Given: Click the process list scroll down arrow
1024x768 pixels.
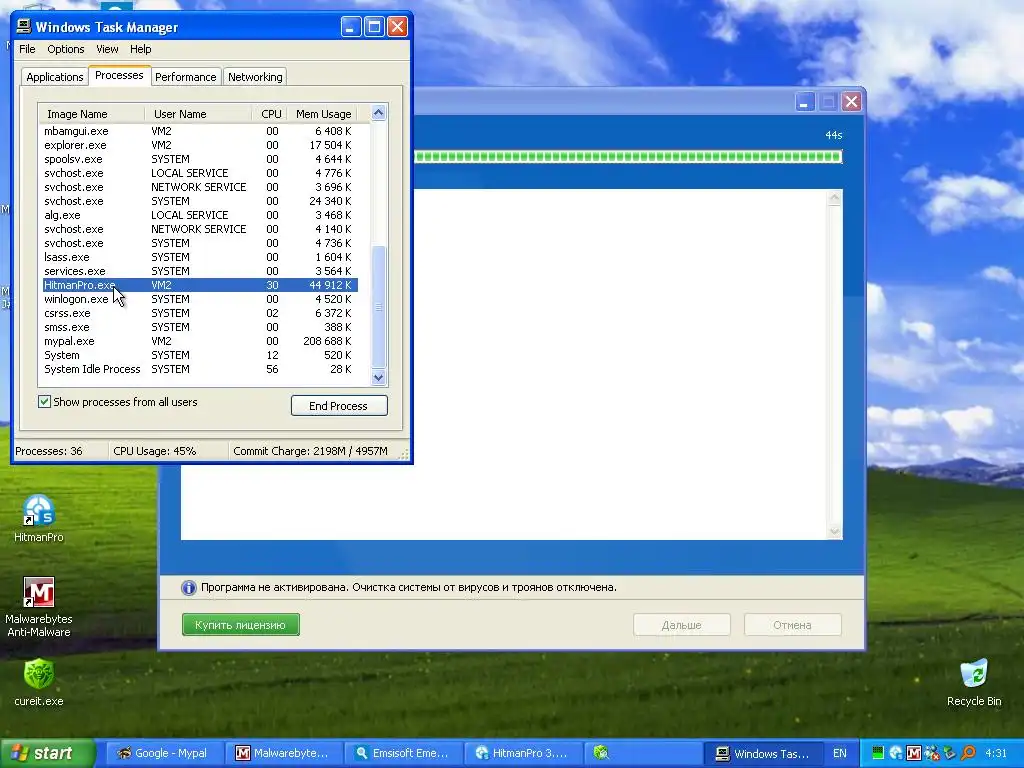Looking at the screenshot, I should (379, 377).
